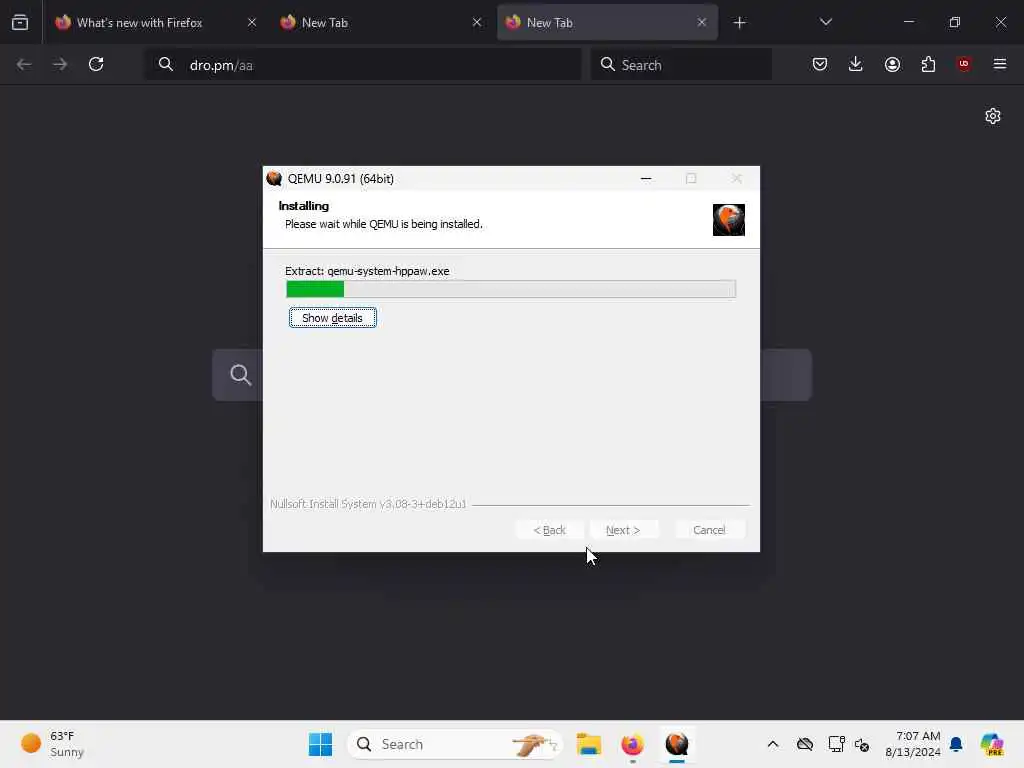1024x768 pixels.
Task: Open the weather widget showing 63°F
Action: [52, 744]
